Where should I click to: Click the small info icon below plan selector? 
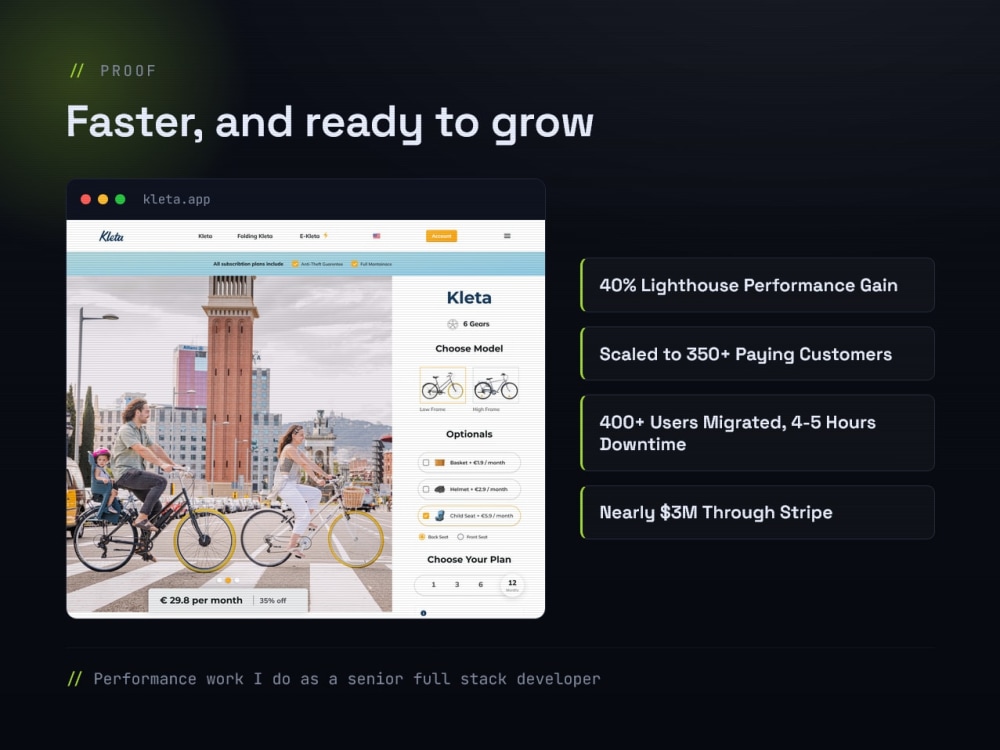click(x=423, y=613)
